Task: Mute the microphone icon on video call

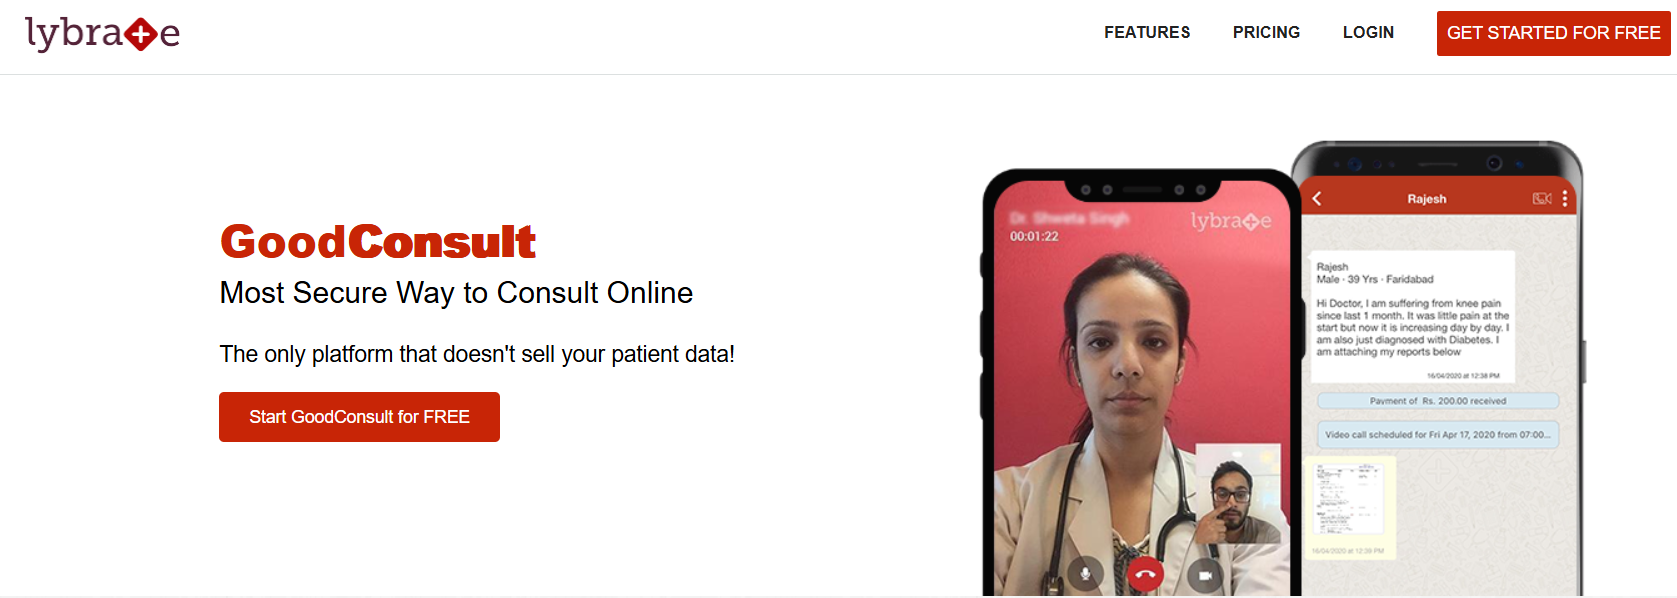Action: tap(1086, 574)
